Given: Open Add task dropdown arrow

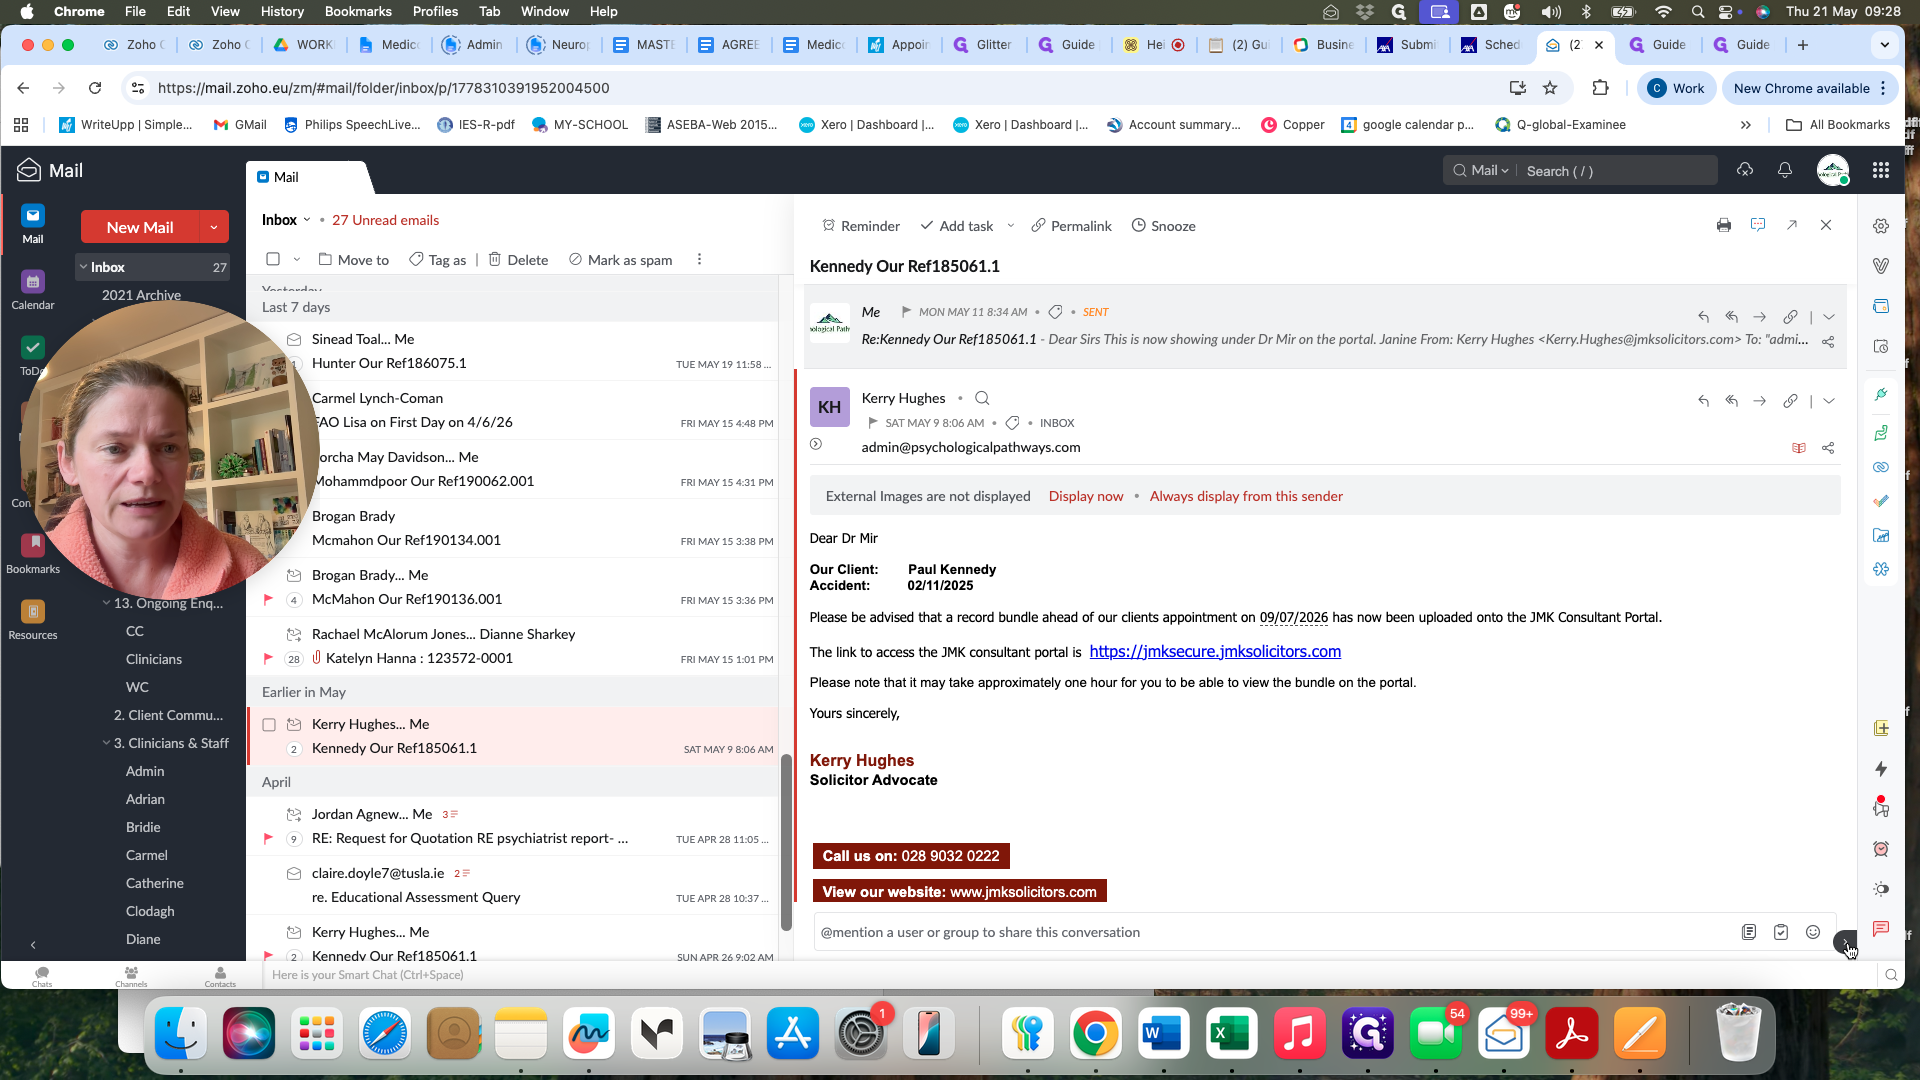Looking at the screenshot, I should [1011, 226].
